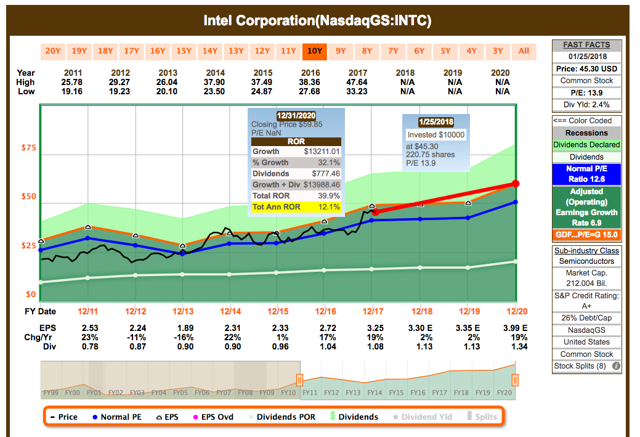Click the Normal P/E Ratio 12.6 box

tap(587, 174)
